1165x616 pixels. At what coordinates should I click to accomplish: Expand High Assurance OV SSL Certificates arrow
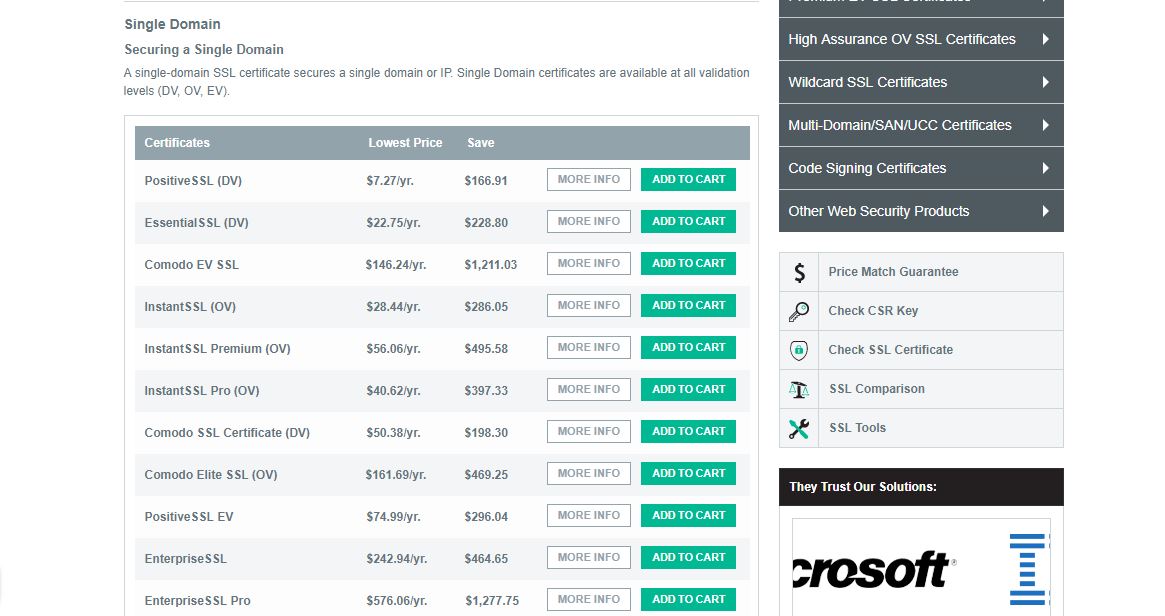coord(1045,39)
